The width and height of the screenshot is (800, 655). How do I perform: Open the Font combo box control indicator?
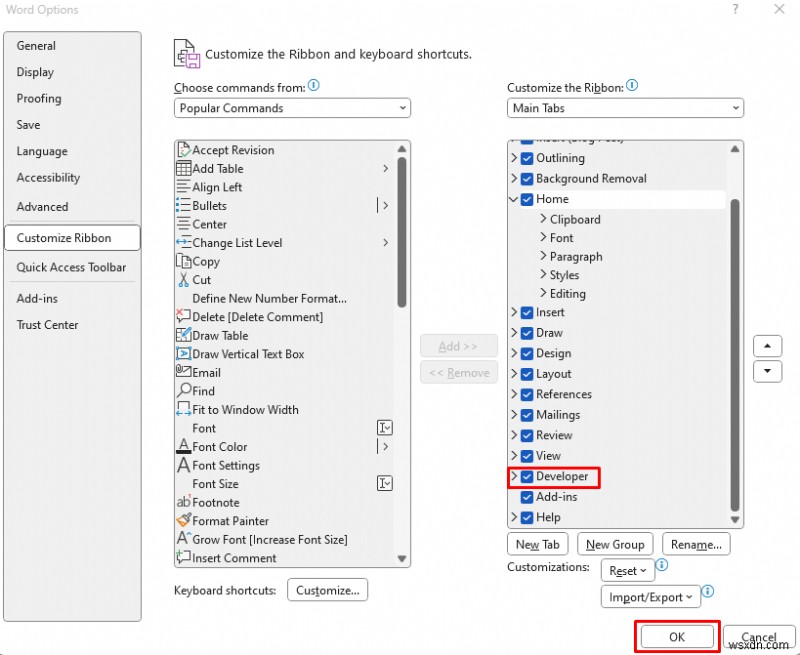tap(385, 427)
